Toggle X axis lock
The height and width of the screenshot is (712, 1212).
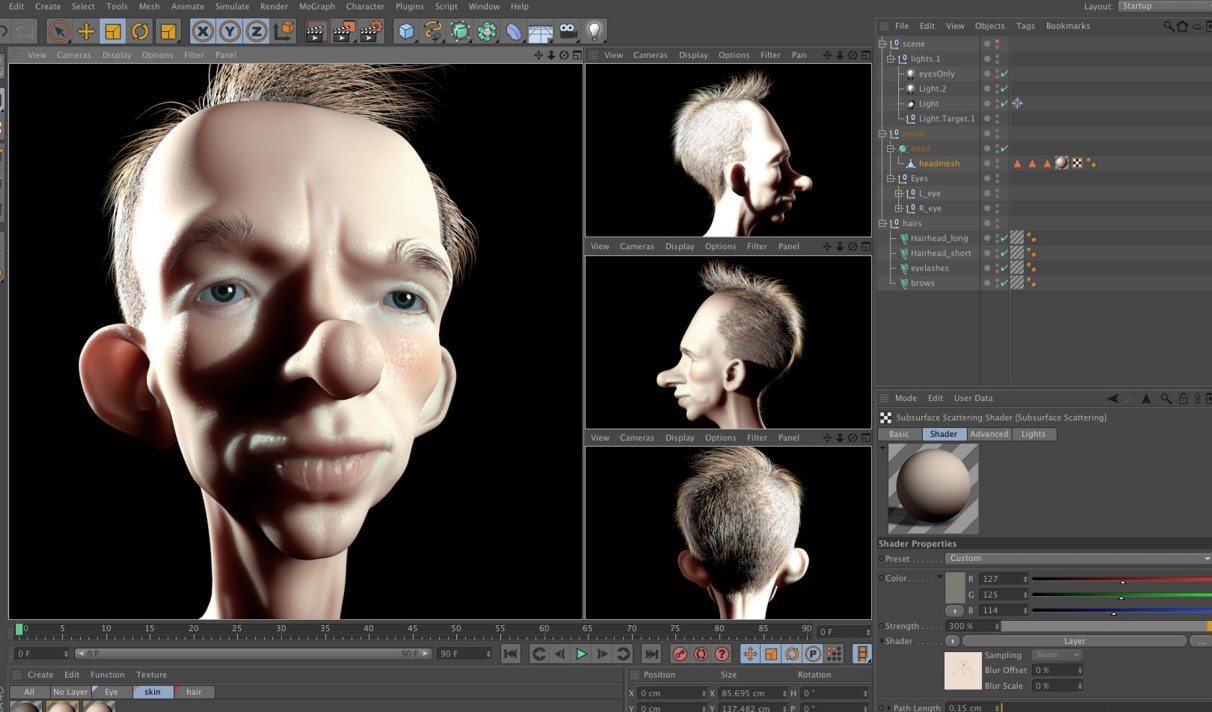(203, 32)
